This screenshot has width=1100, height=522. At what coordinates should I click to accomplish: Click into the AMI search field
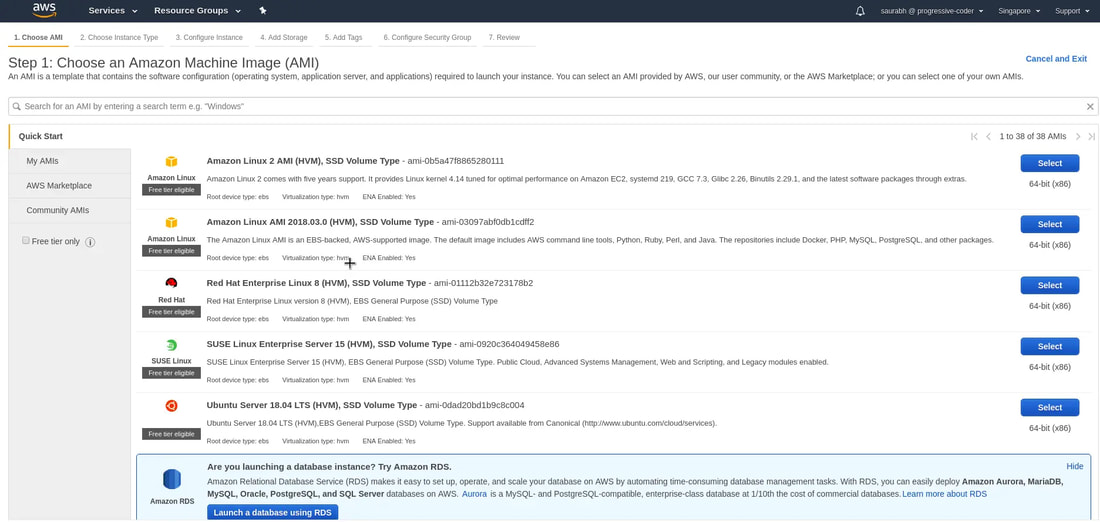coord(540,106)
